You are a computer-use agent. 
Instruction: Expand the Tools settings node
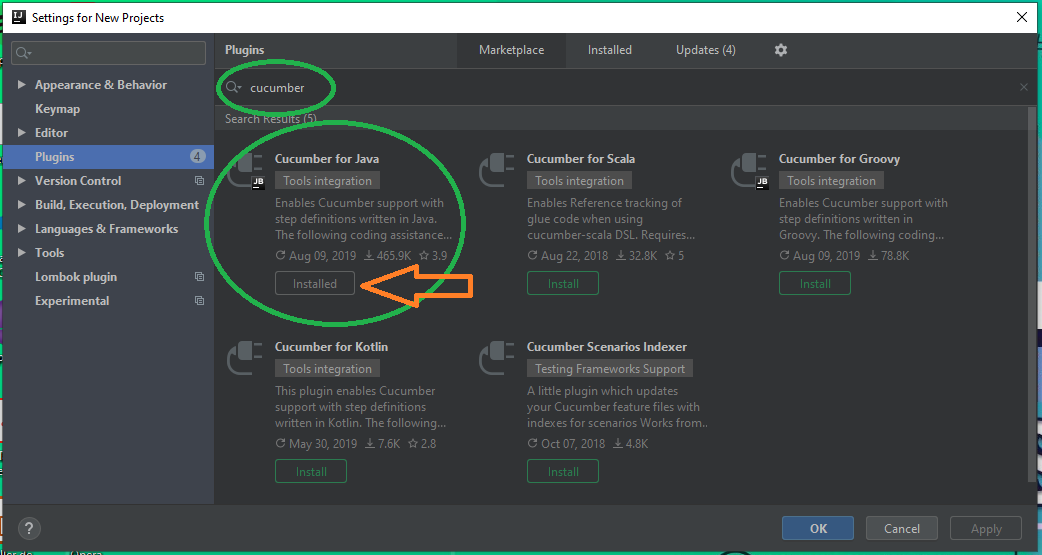22,253
